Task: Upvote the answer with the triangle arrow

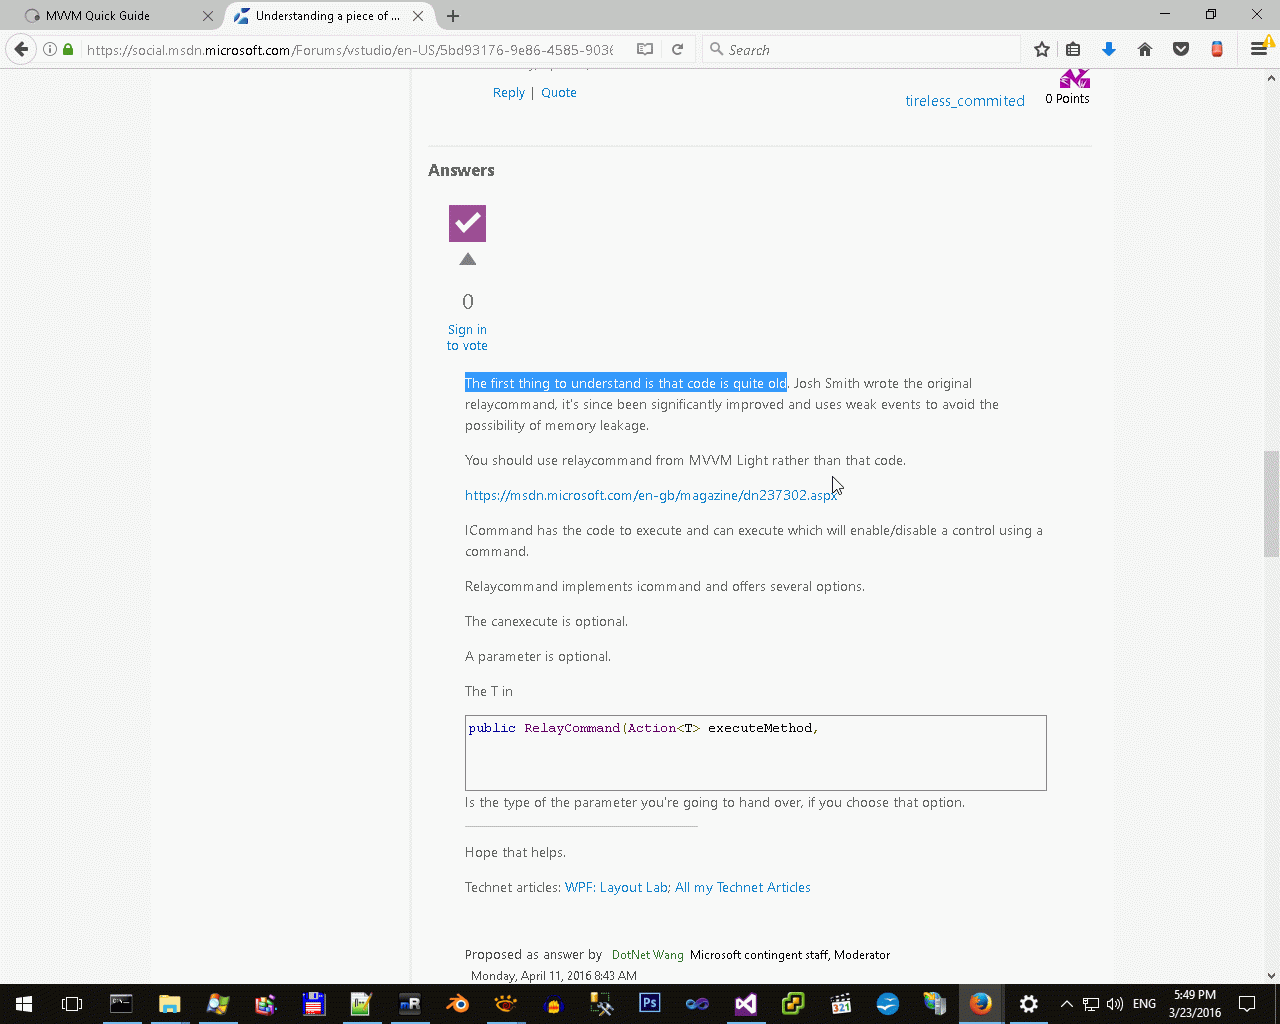Action: click(467, 260)
